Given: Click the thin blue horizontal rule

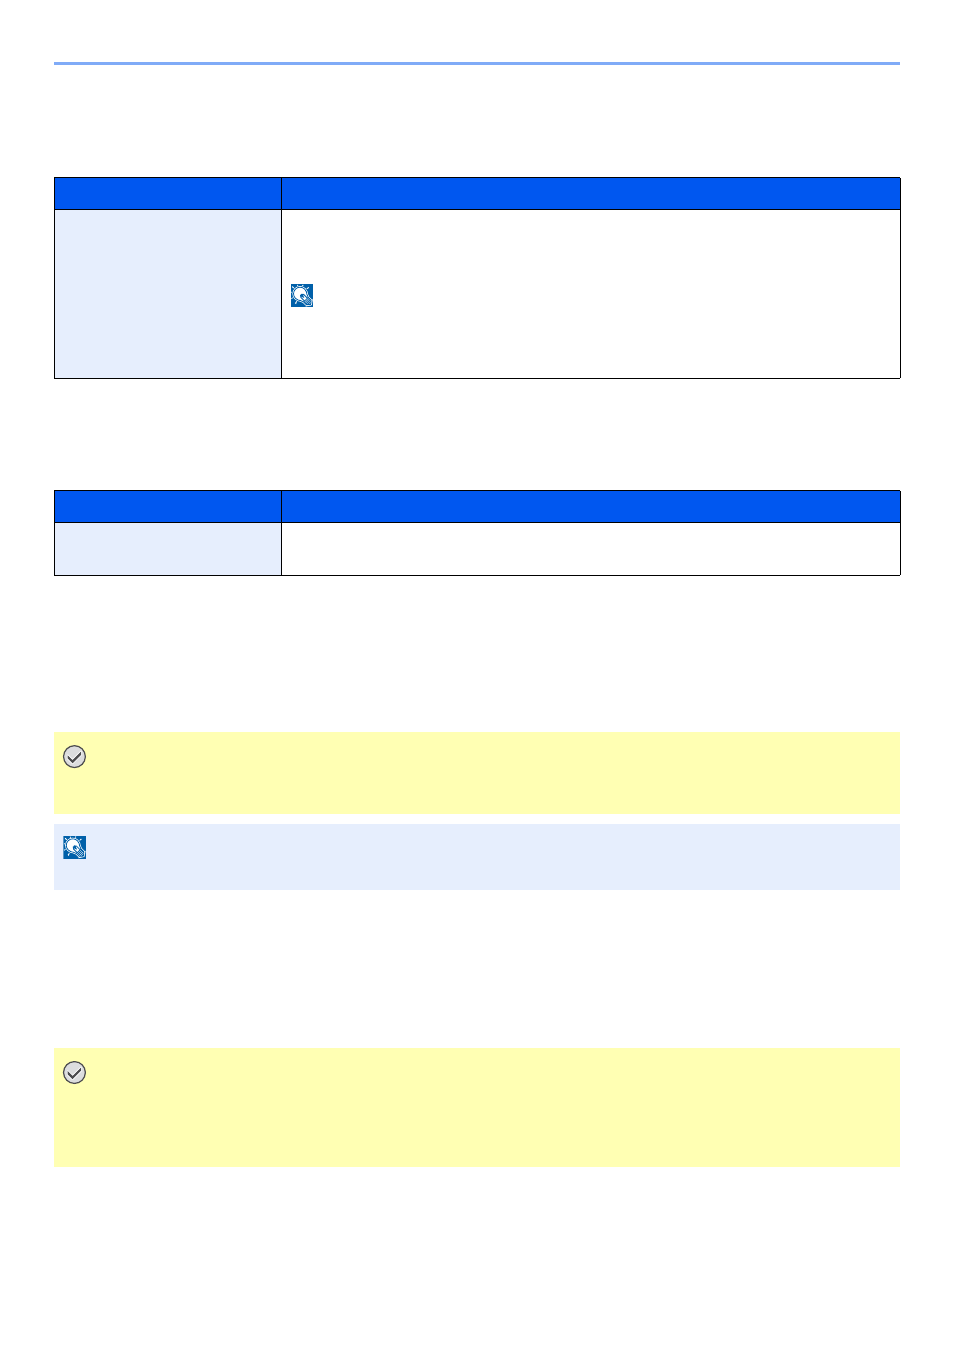Looking at the screenshot, I should tap(477, 64).
